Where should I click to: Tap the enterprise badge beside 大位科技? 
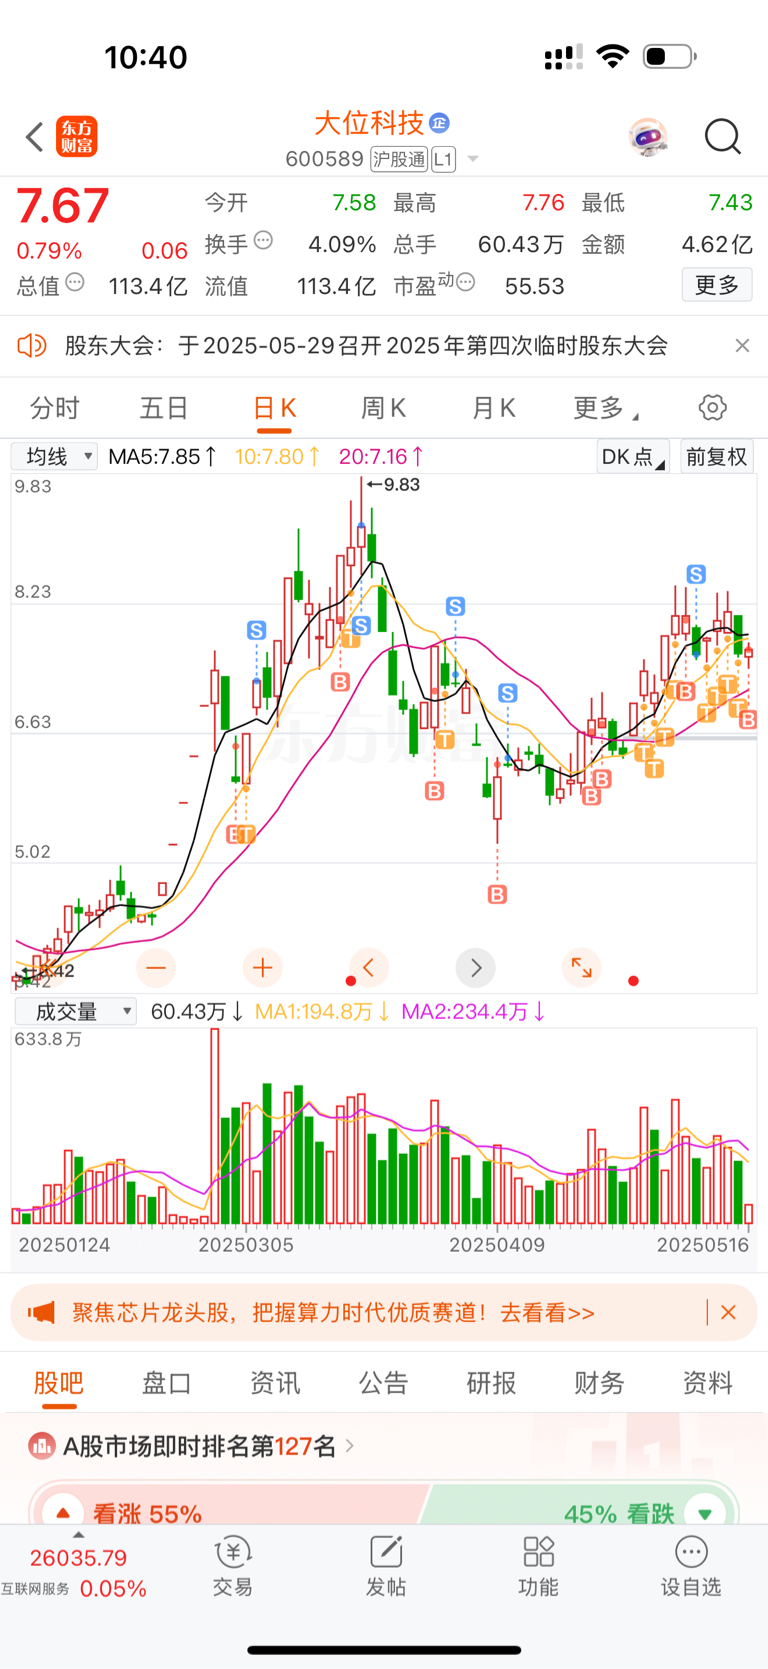[439, 123]
